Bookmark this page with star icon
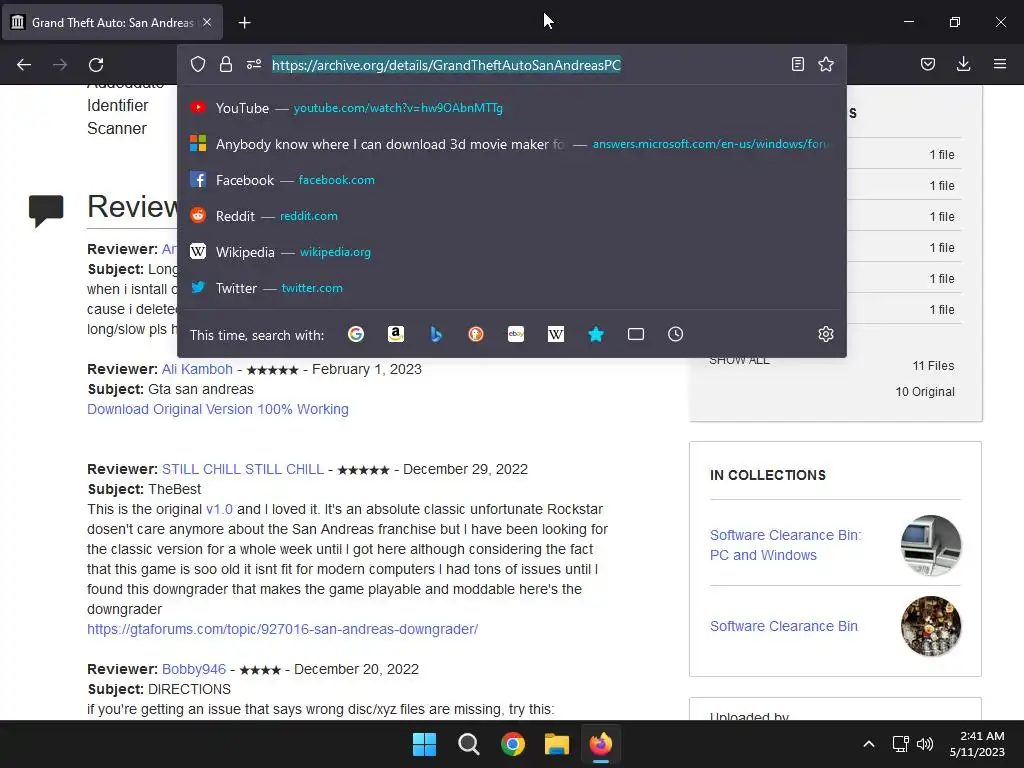 [826, 64]
